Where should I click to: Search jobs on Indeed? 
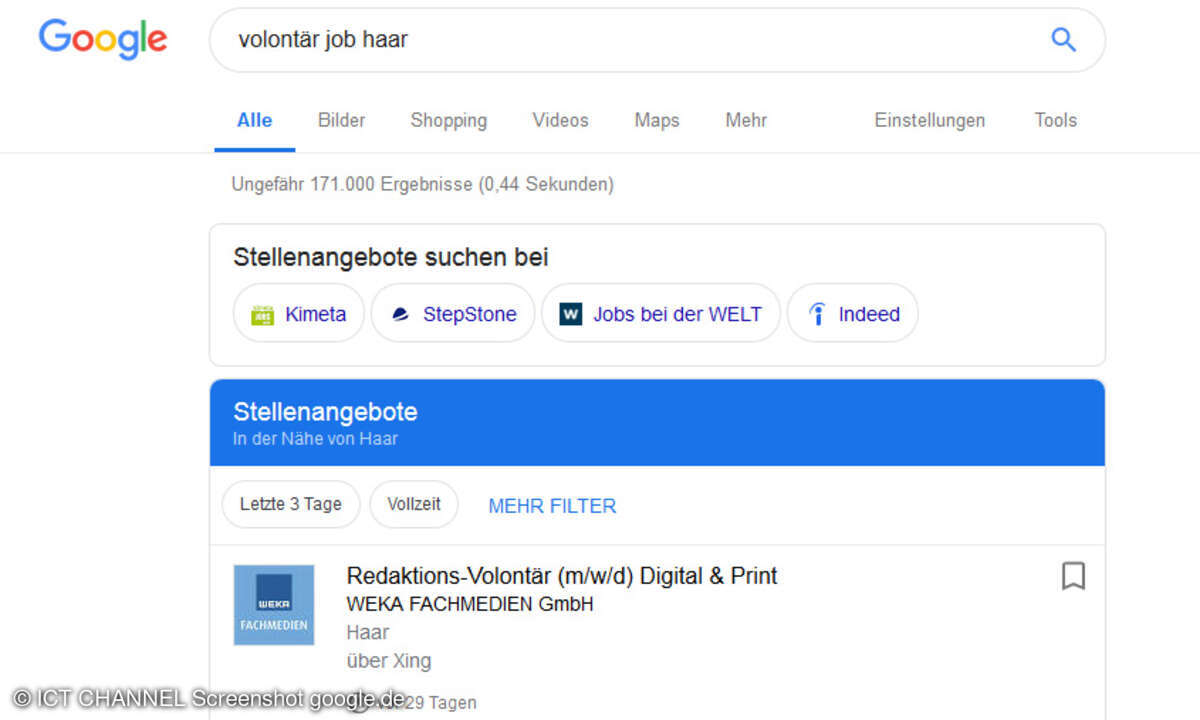click(853, 314)
